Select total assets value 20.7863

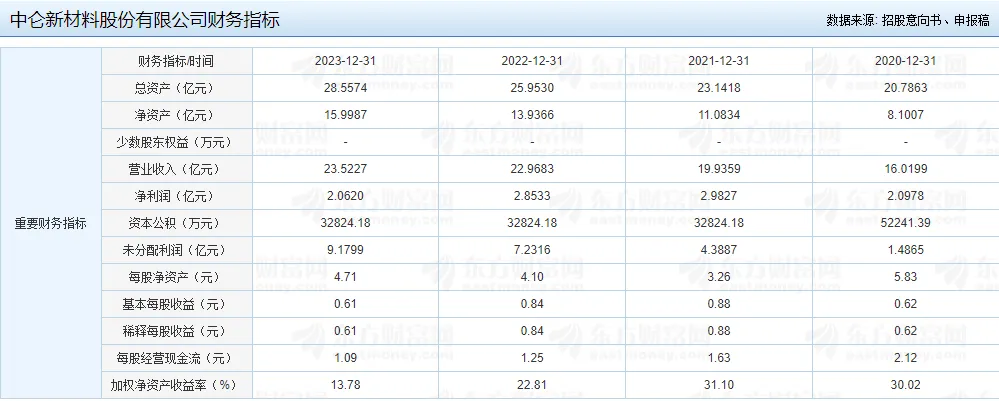905,88
